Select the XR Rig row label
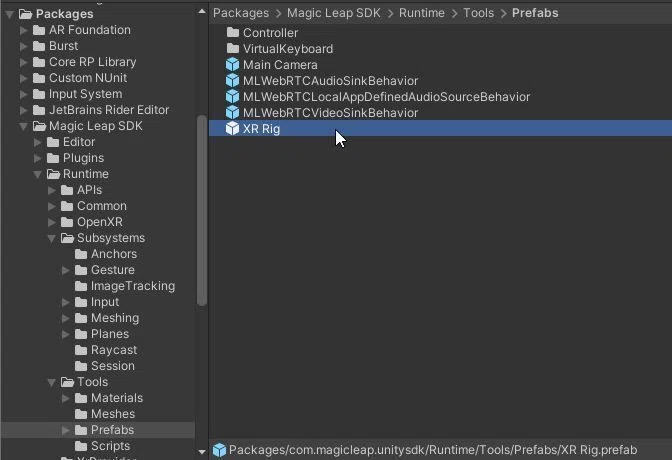The height and width of the screenshot is (460, 672). (x=261, y=129)
